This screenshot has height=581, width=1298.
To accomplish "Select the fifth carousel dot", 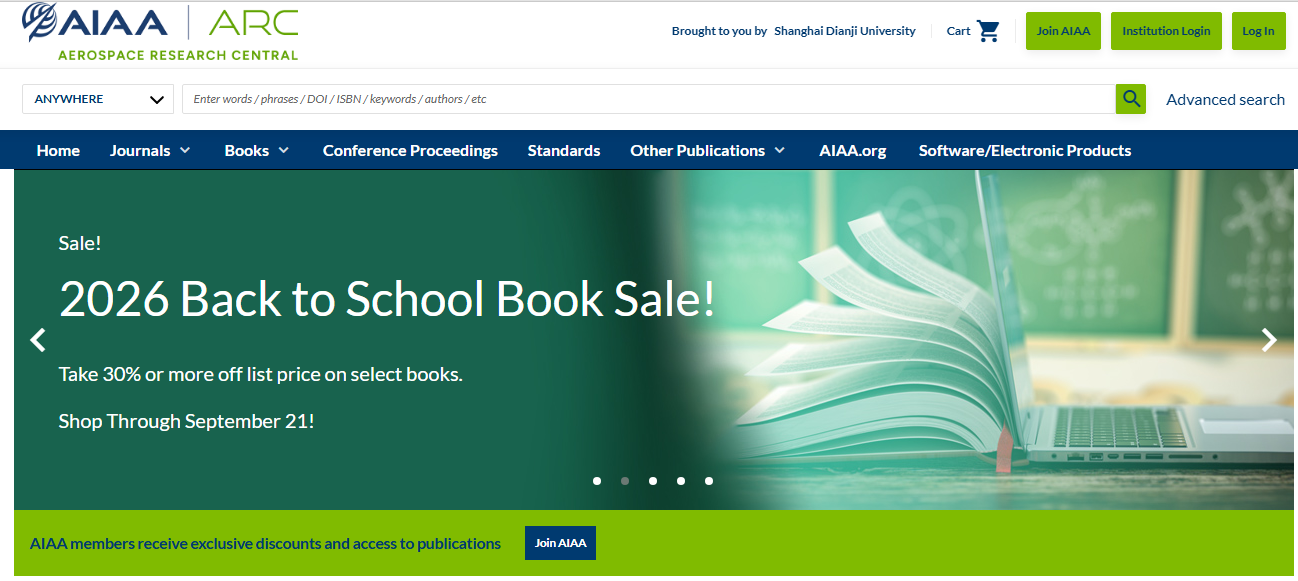I will (x=709, y=481).
